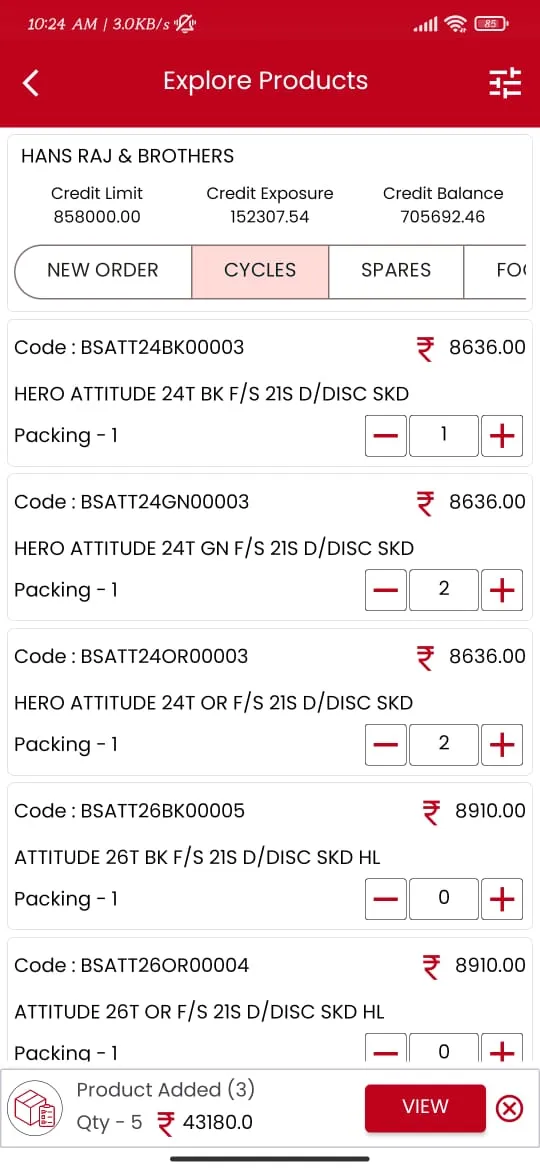Viewport: 540px width, 1170px height.
Task: Select the NEW ORDER tab
Action: pos(103,270)
